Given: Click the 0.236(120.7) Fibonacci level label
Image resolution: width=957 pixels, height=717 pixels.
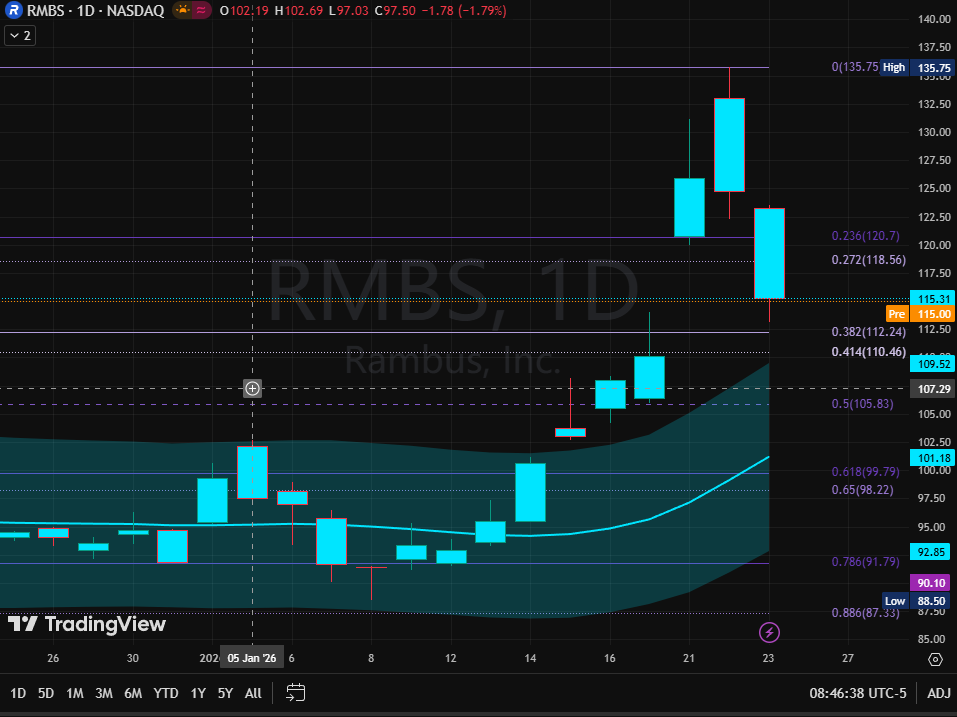Looking at the screenshot, I should tap(865, 236).
